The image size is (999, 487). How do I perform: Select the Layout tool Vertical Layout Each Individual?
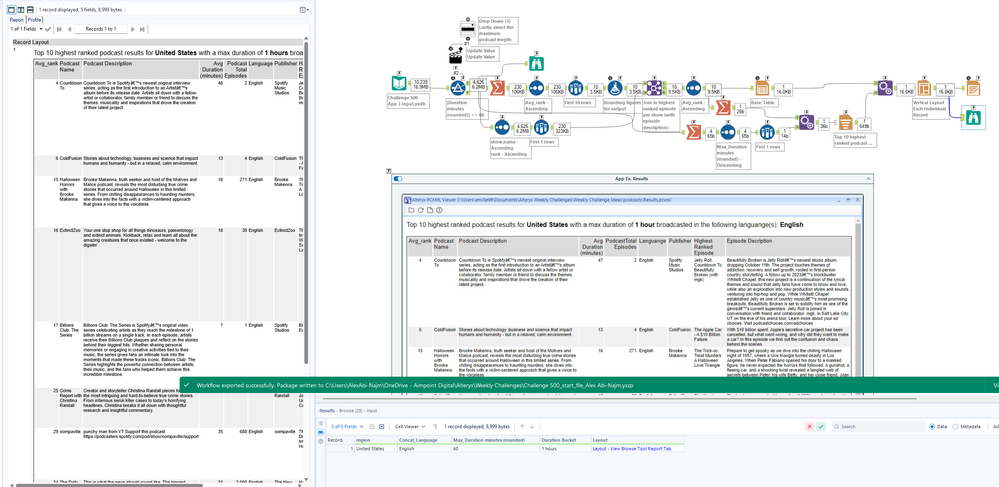(924, 88)
